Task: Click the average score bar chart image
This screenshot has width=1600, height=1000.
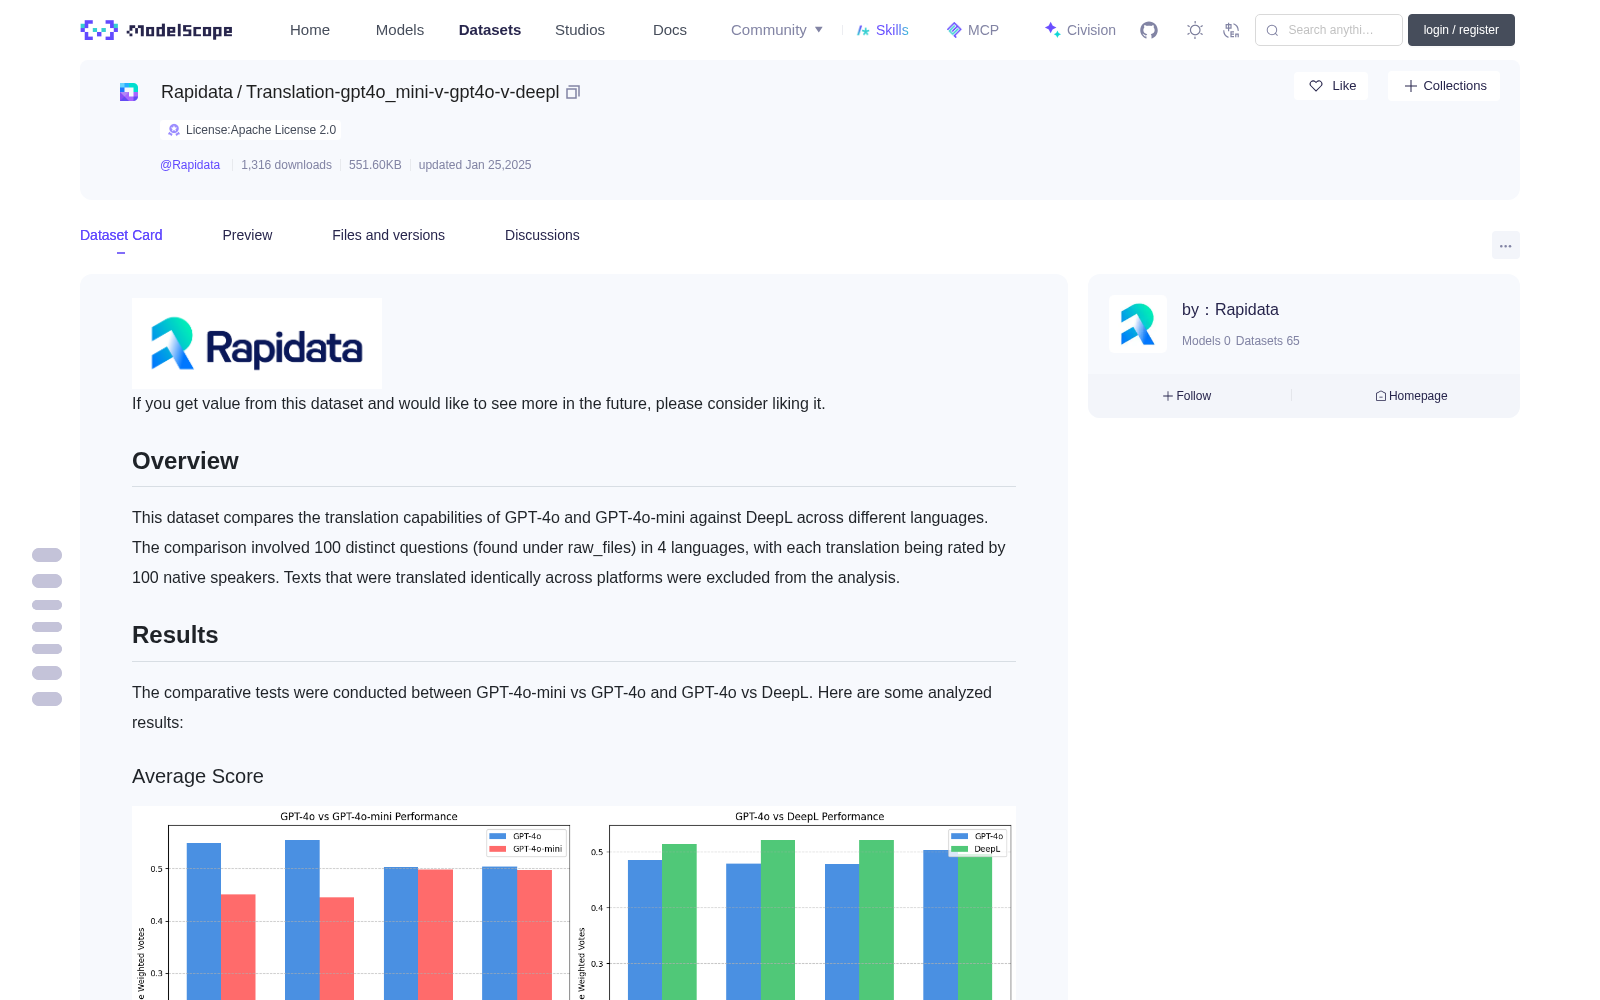Action: pos(574,903)
